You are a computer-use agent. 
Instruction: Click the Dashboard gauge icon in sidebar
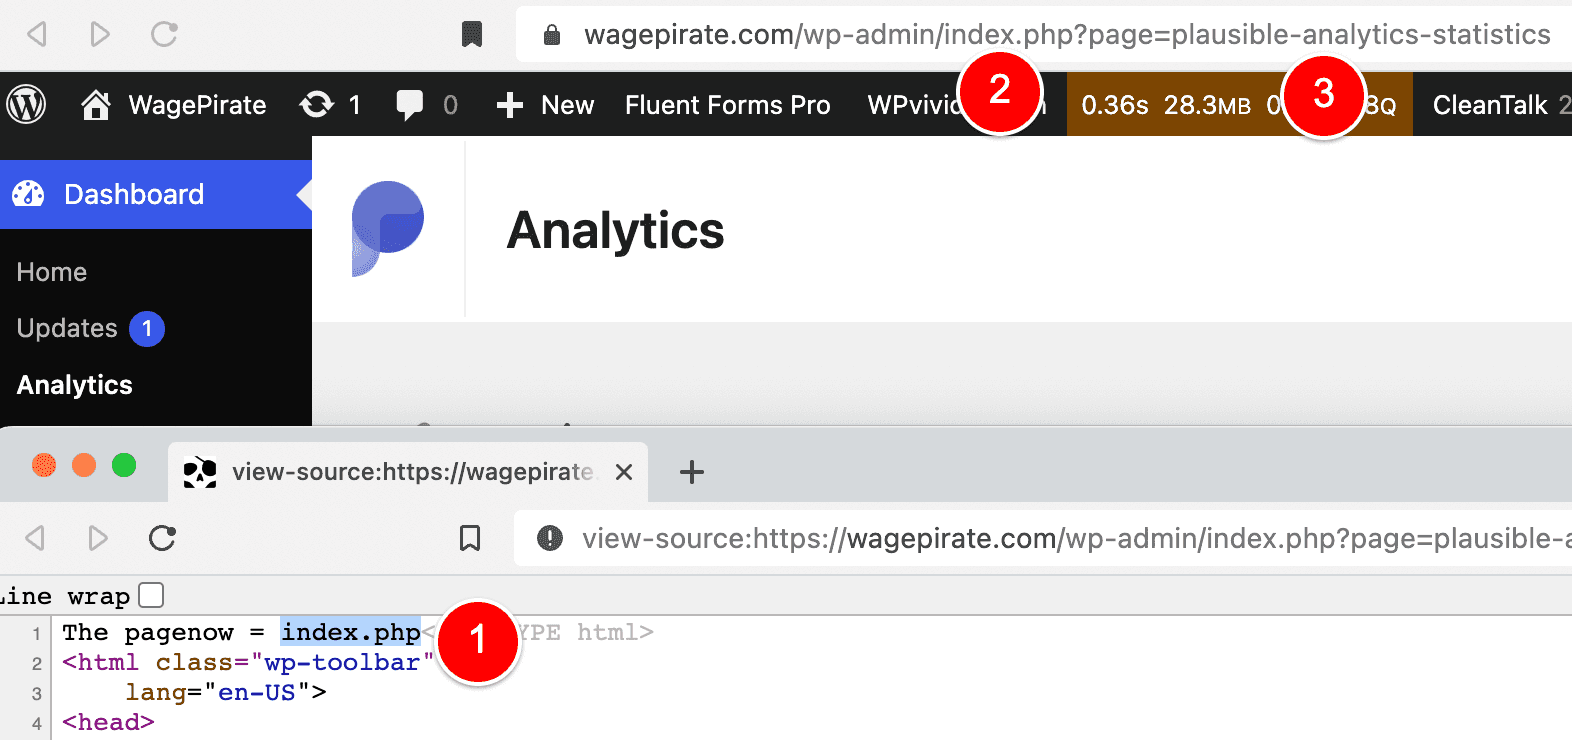29,194
